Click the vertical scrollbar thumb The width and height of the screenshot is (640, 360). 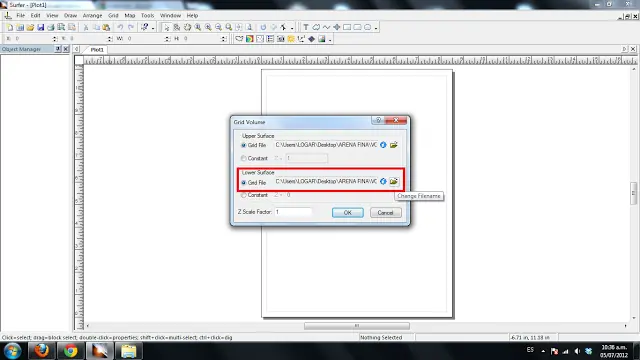633,193
